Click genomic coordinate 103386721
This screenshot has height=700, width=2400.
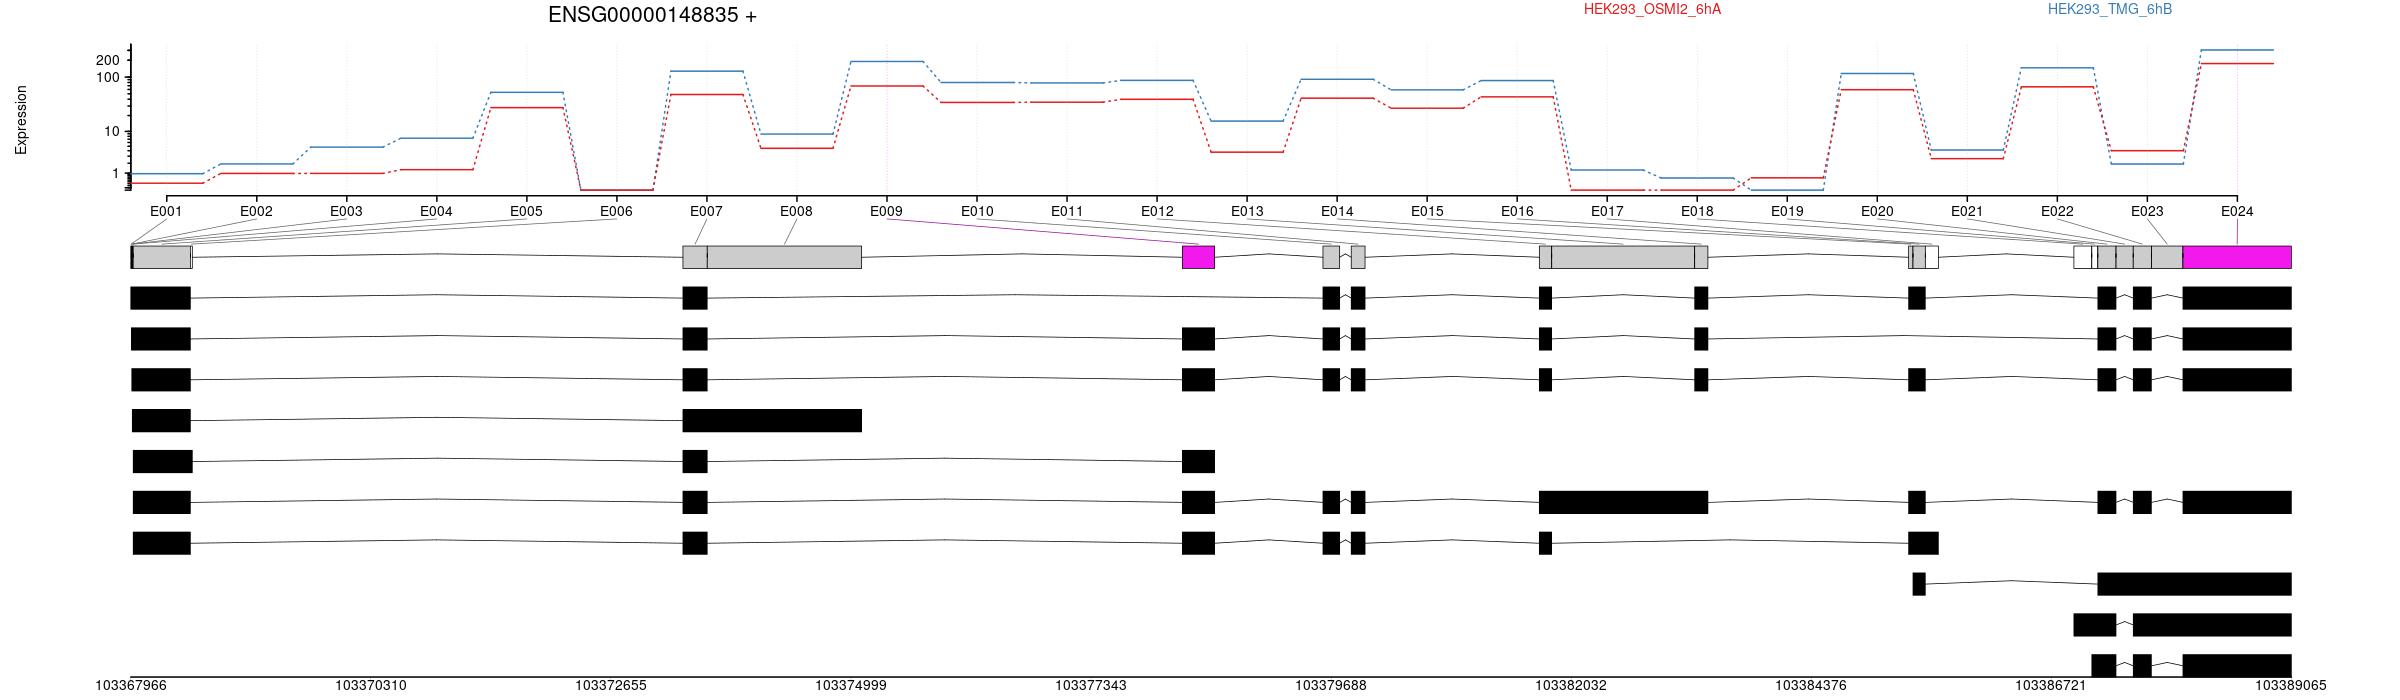2051,685
